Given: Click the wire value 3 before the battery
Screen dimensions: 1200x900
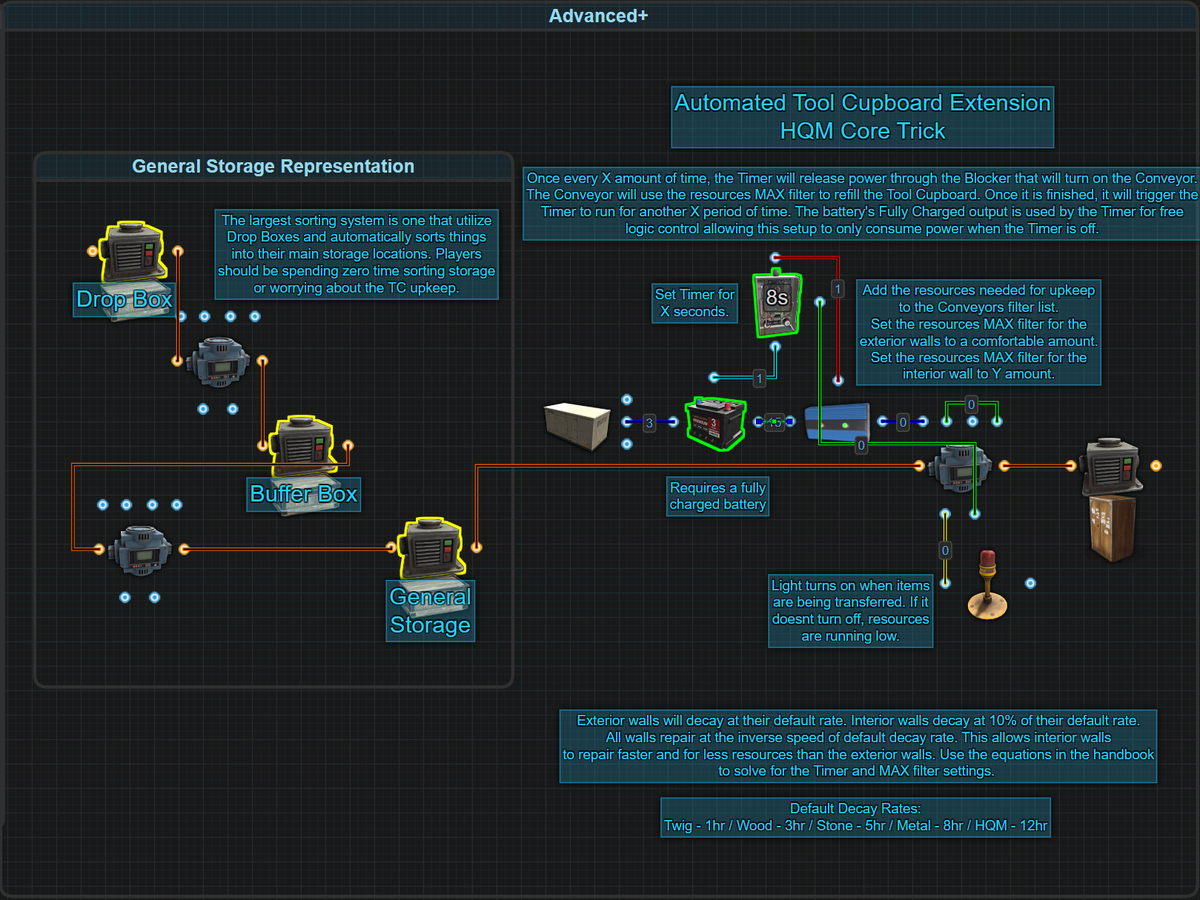Looking at the screenshot, I should point(649,423).
